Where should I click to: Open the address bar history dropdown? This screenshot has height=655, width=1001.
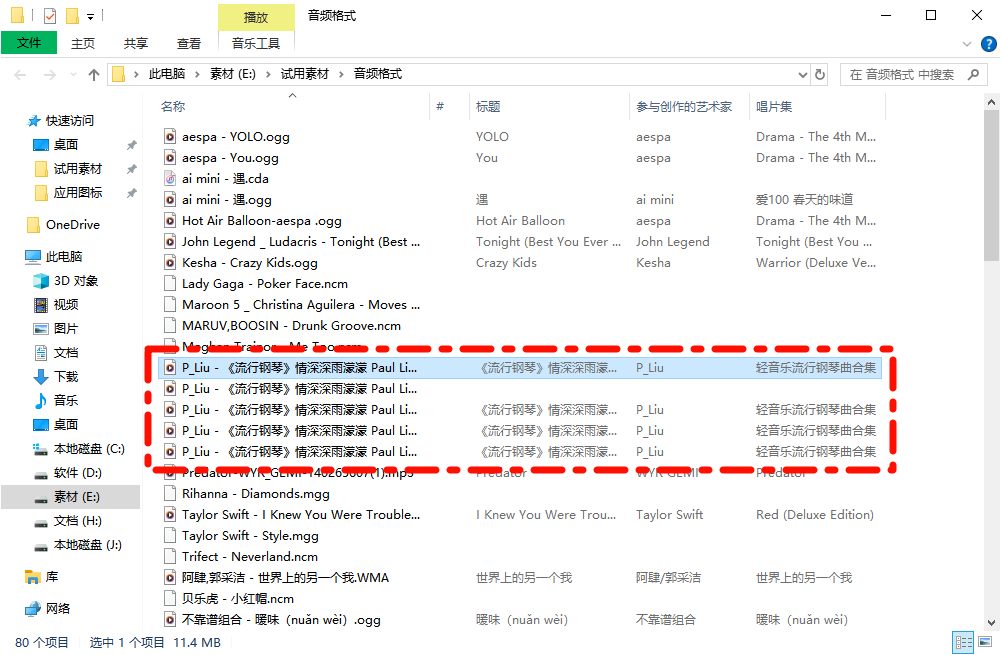pos(802,75)
